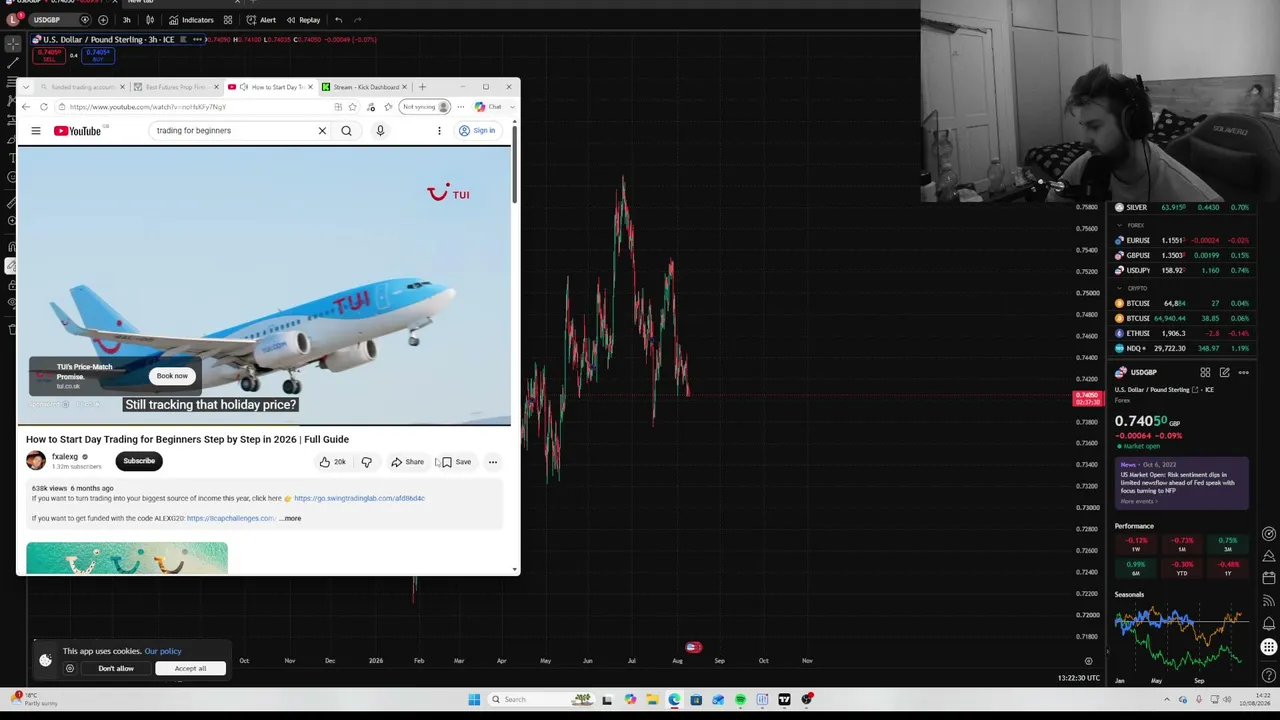The height and width of the screenshot is (720, 1280).
Task: Open Windows Start menu
Action: 474,700
